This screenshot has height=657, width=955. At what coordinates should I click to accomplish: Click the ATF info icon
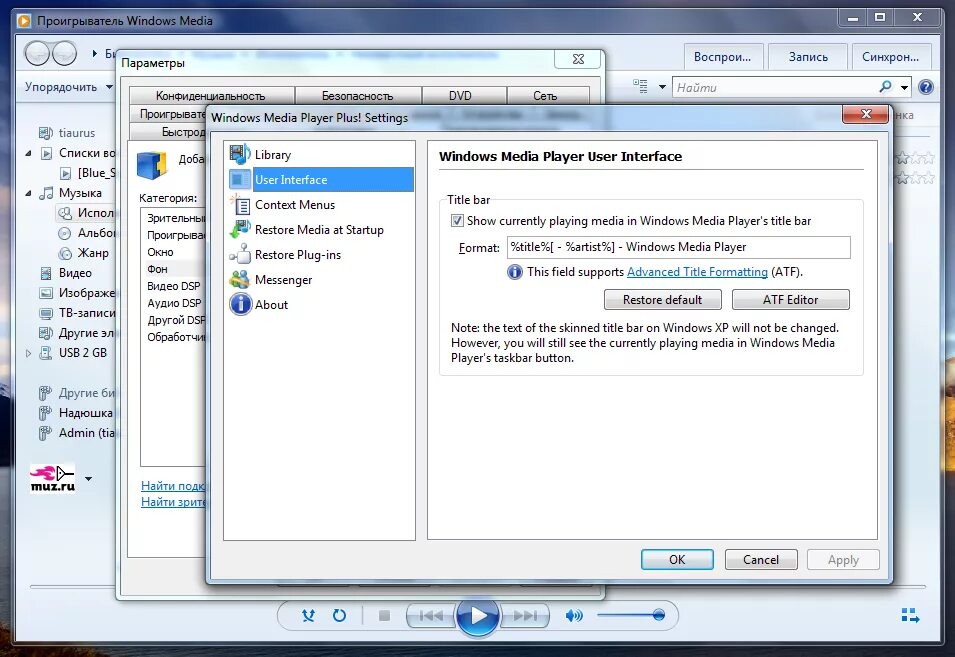pyautogui.click(x=515, y=272)
